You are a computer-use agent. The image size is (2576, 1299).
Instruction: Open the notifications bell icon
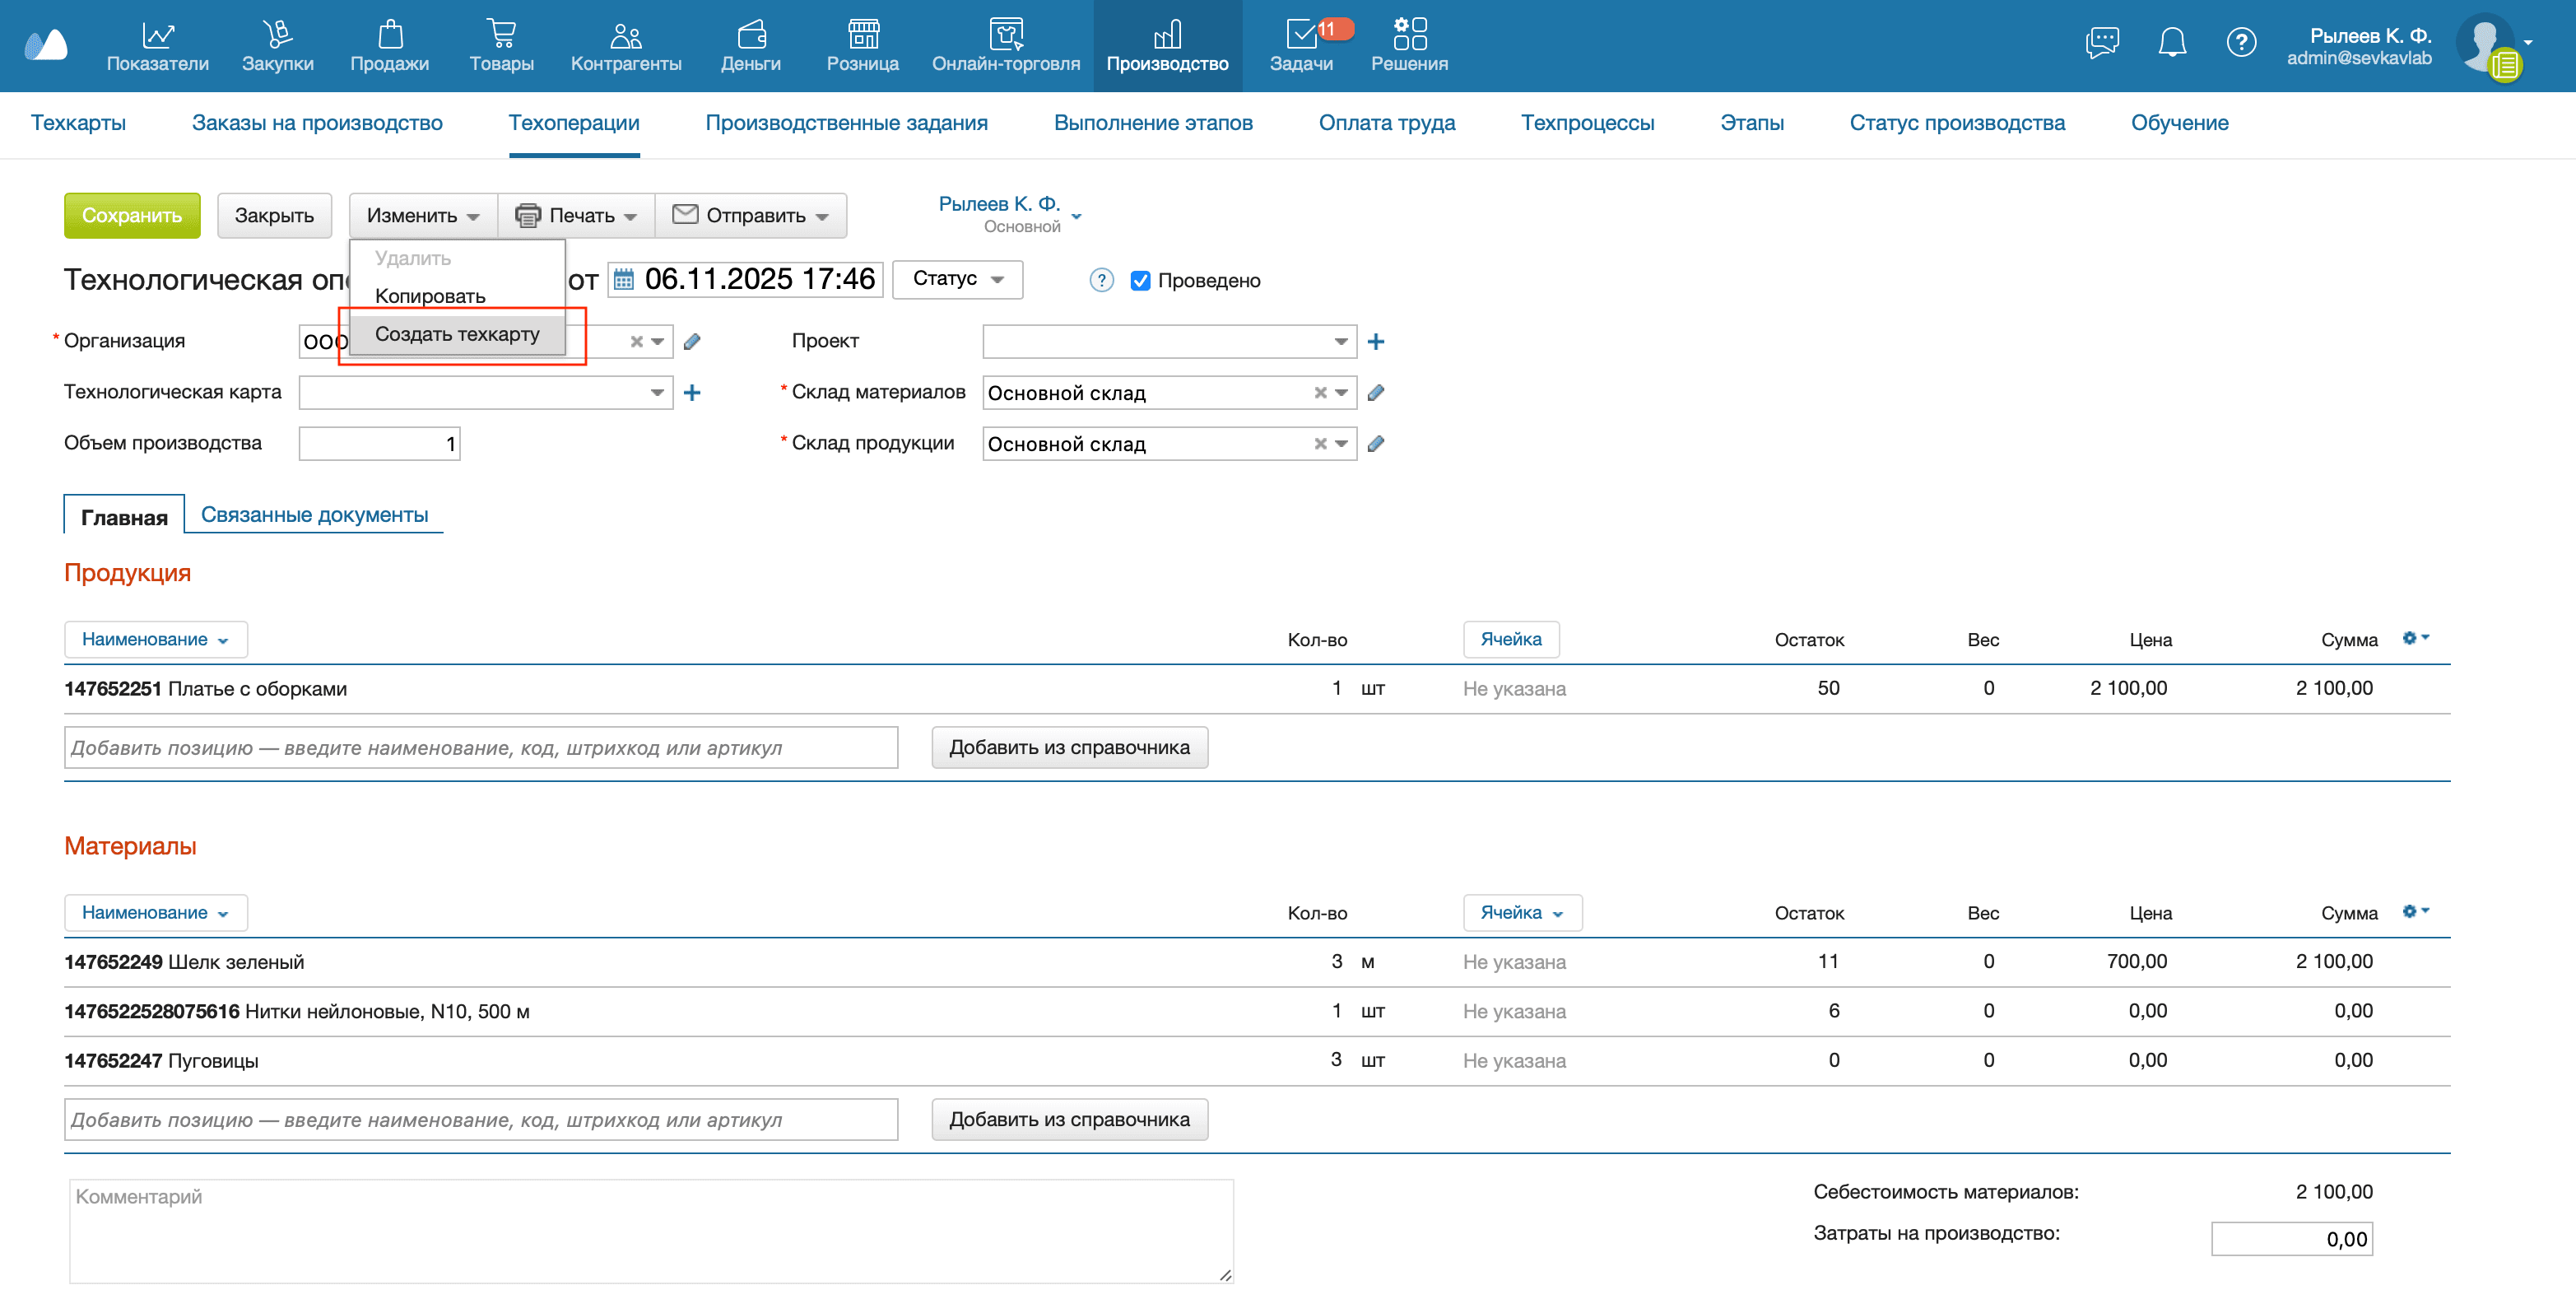tap(2171, 42)
